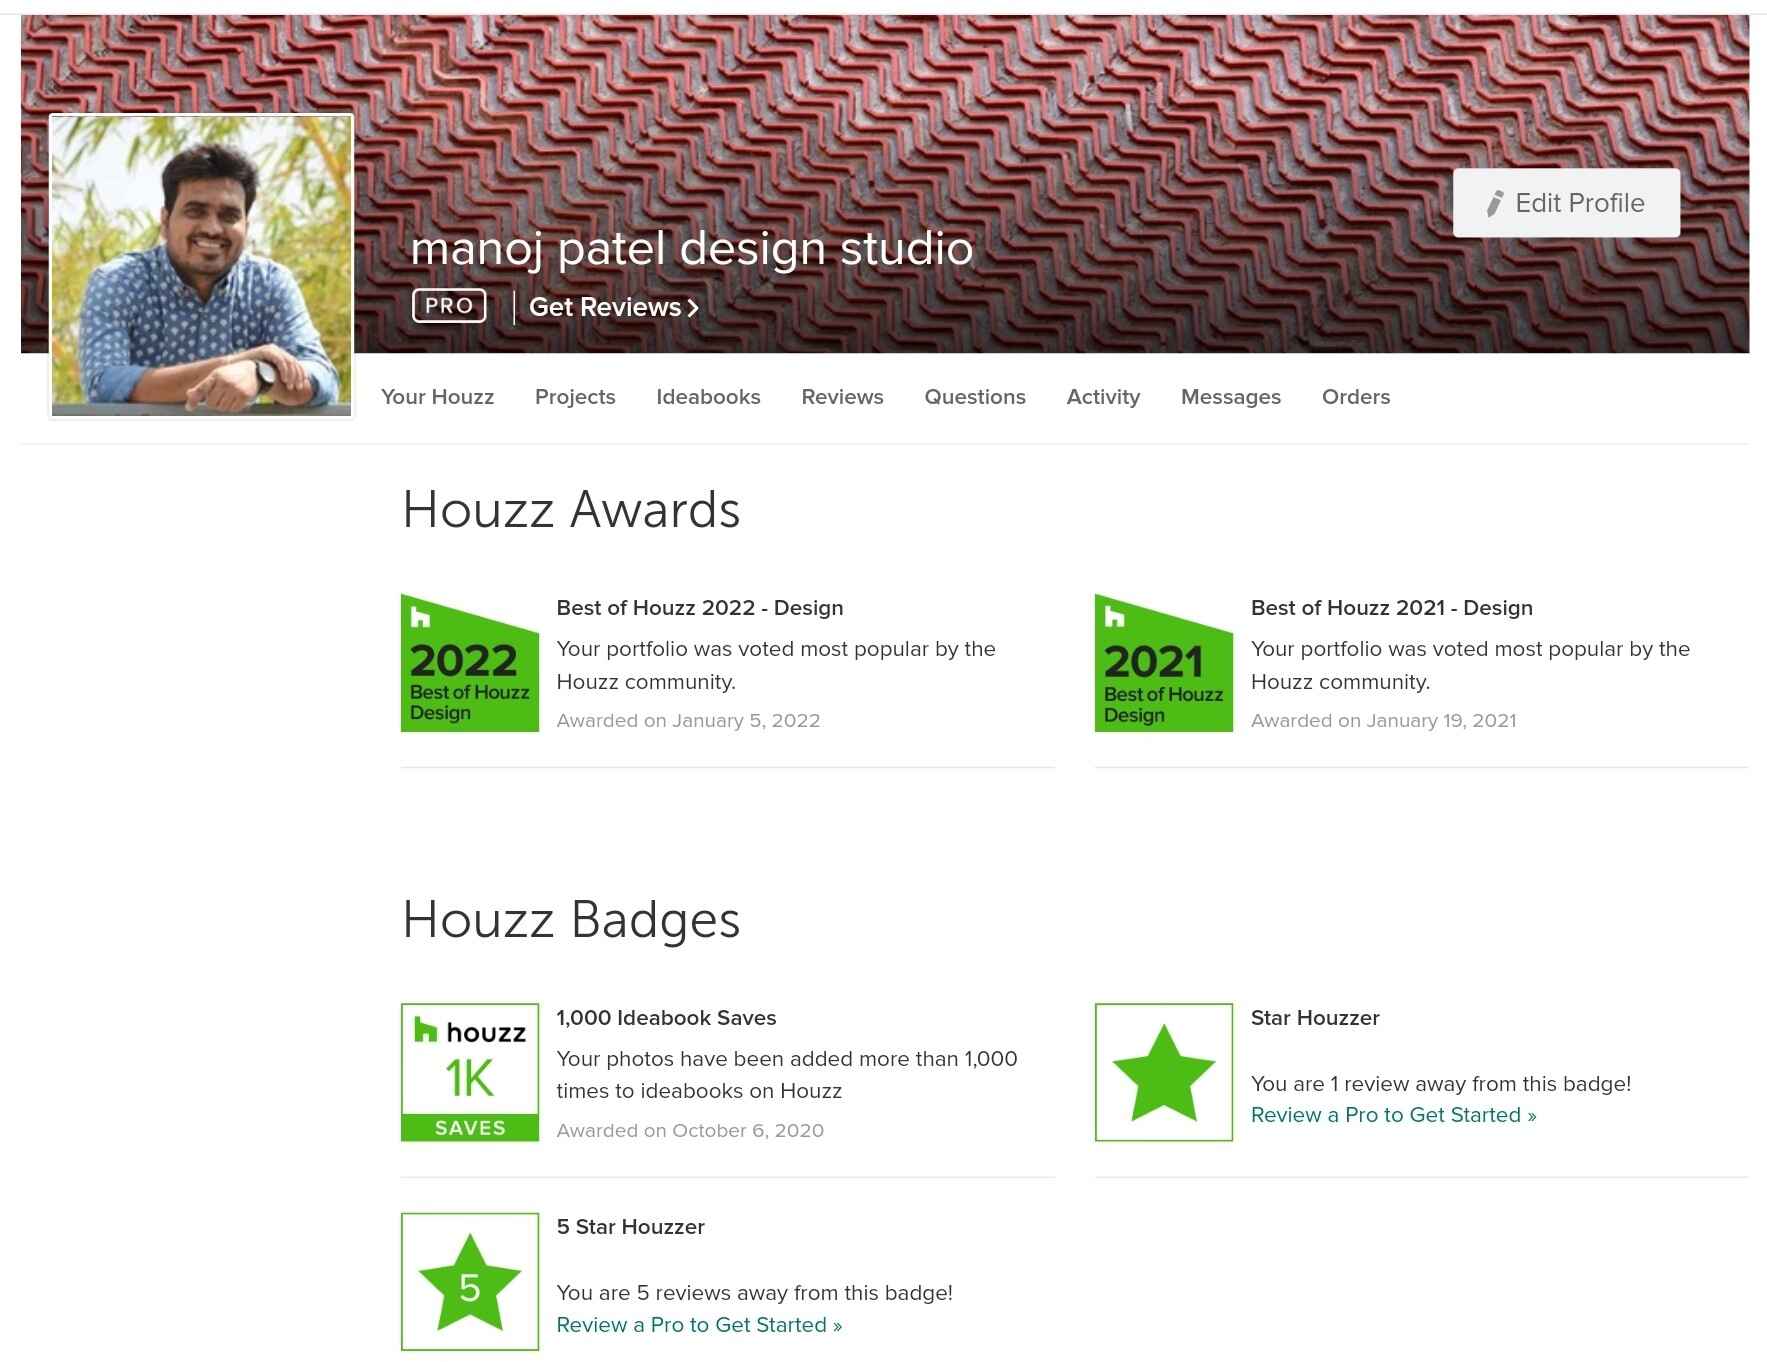Screen dimensions: 1767x1362
Task: Click the 5 Star Houzzer title text
Action: [630, 1227]
